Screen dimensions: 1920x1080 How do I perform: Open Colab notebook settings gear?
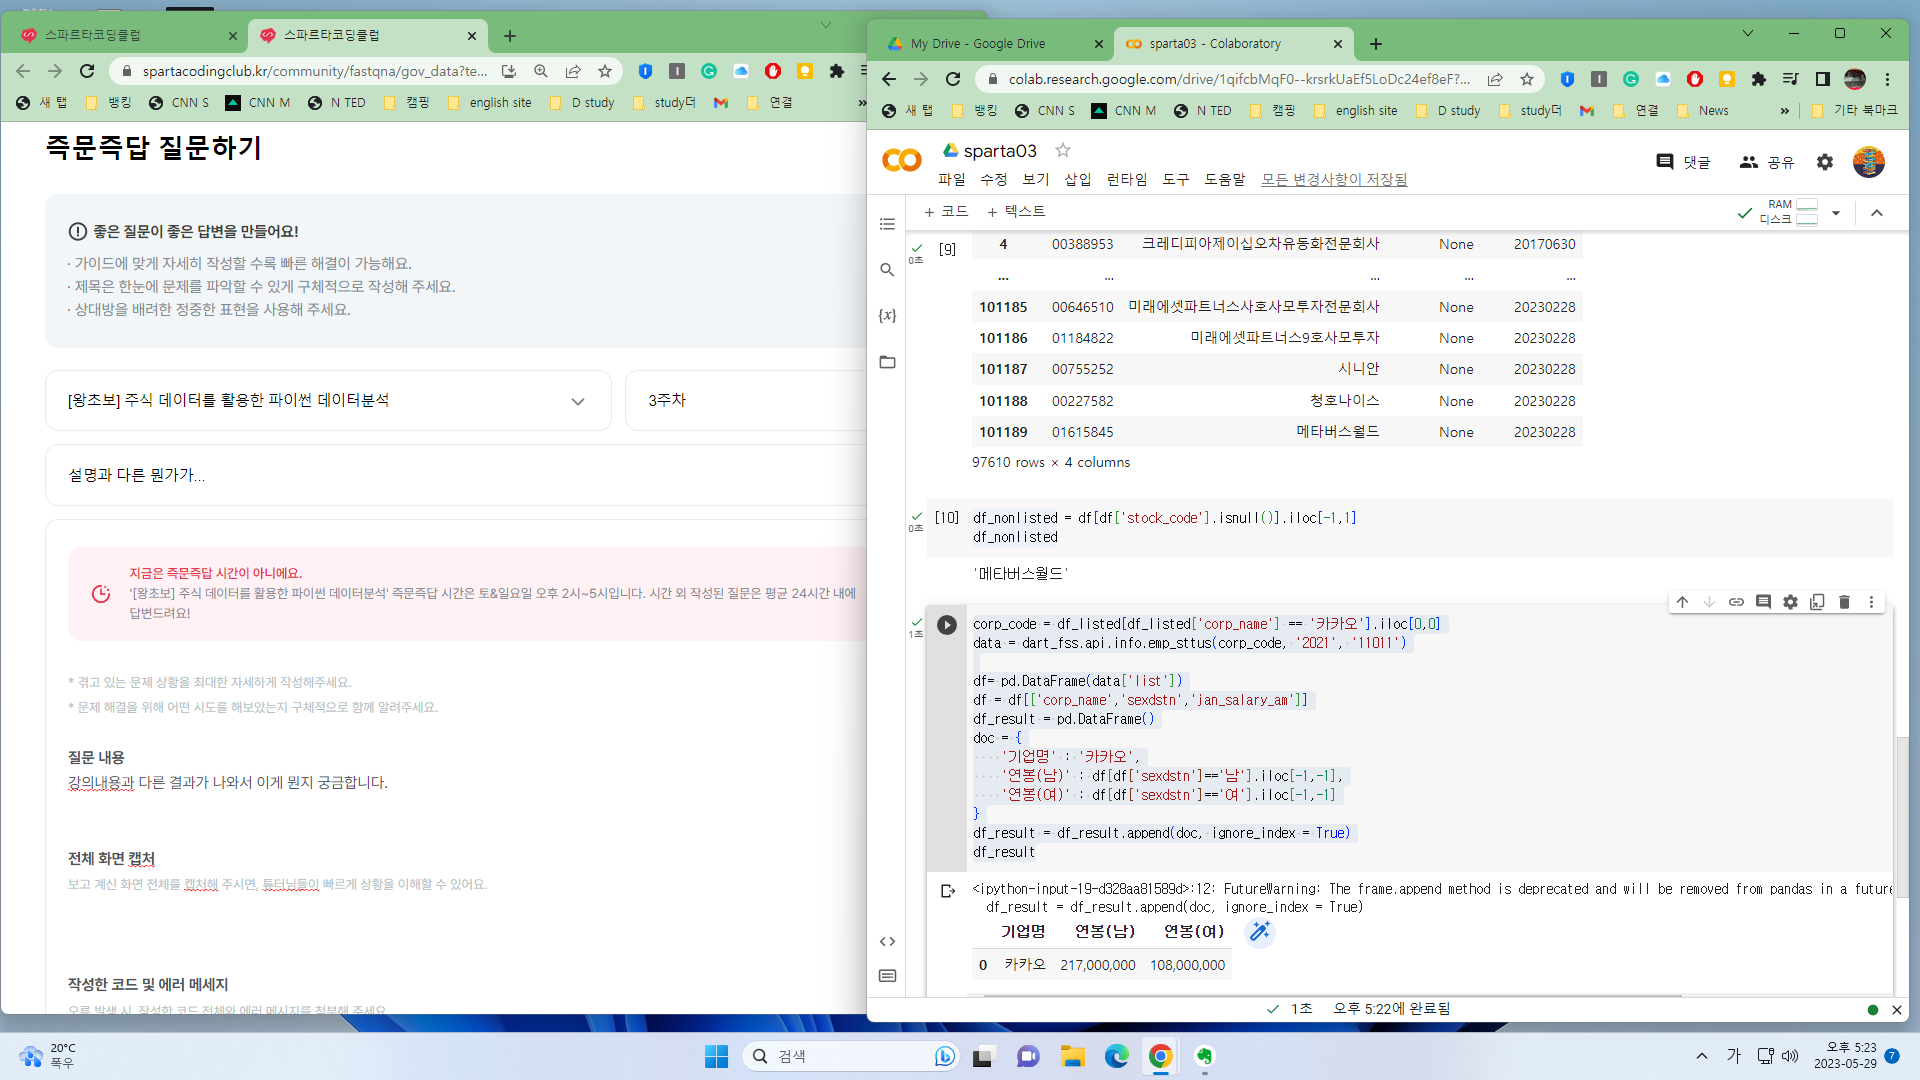pos(1825,162)
